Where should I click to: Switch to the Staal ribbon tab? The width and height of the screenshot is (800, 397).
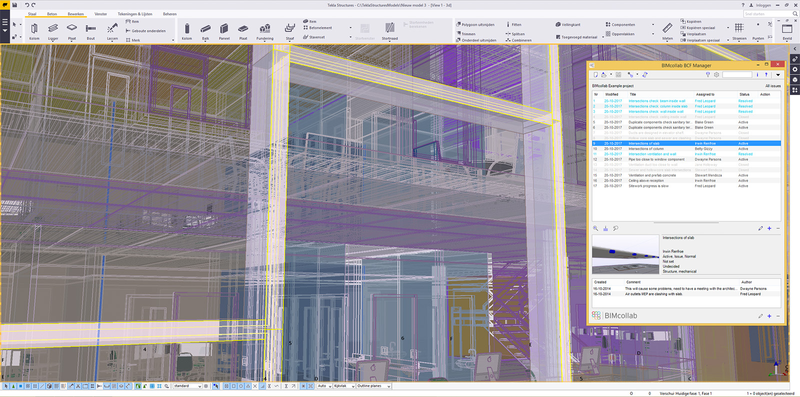(x=32, y=14)
